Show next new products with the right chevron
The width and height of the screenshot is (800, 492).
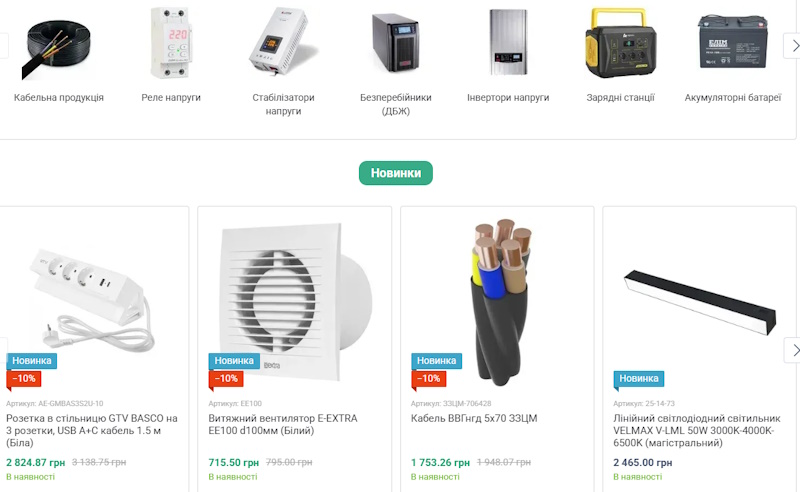792,350
